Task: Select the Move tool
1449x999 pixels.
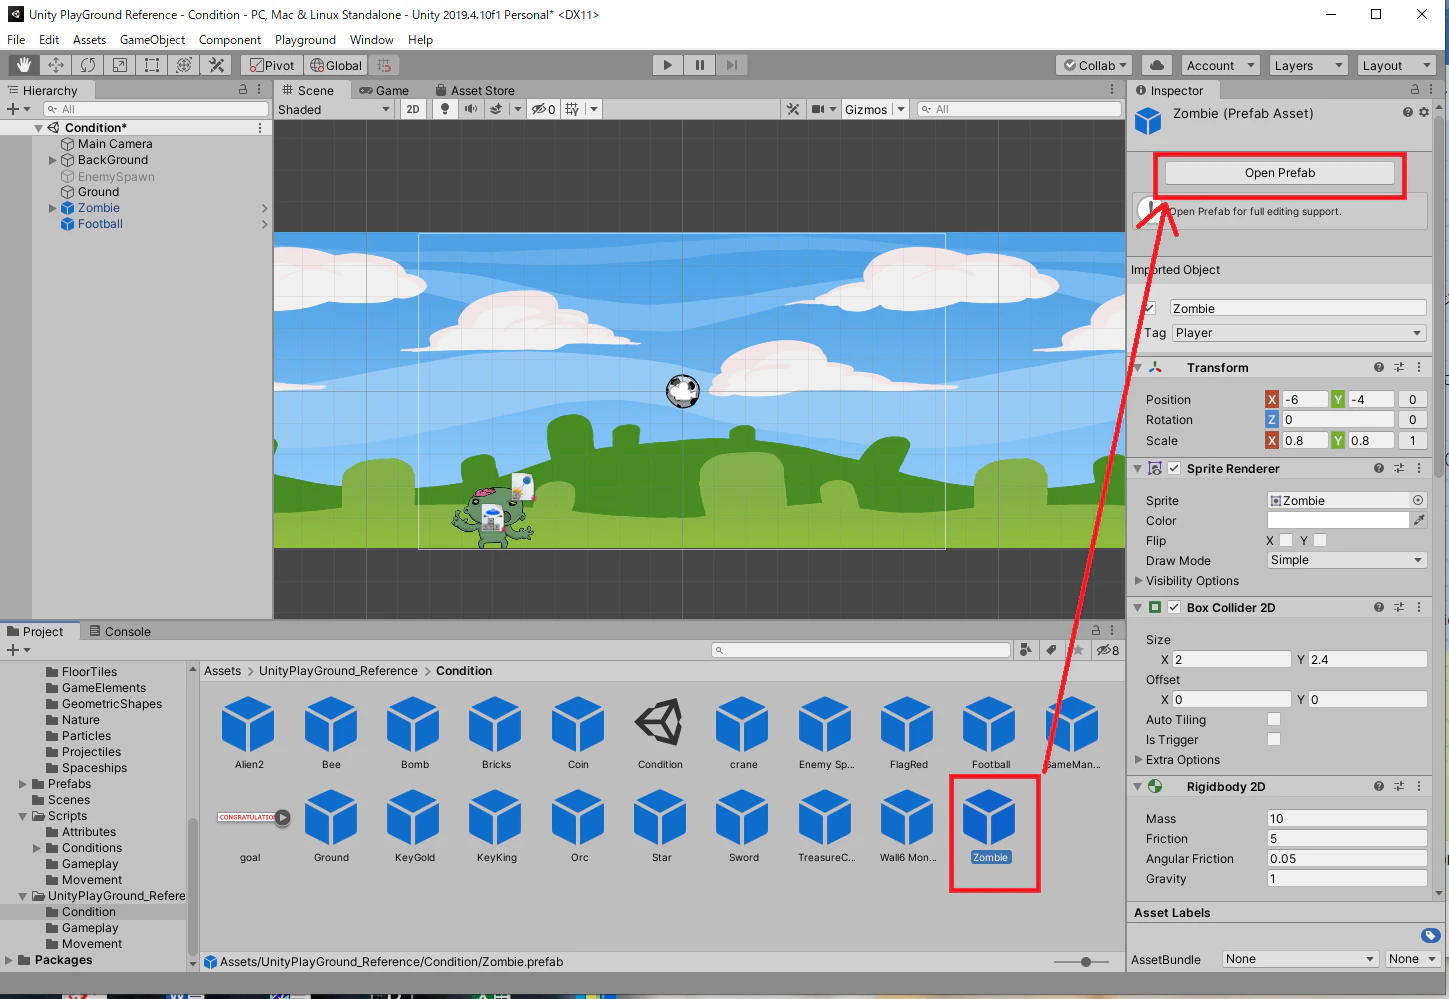Action: tap(56, 65)
